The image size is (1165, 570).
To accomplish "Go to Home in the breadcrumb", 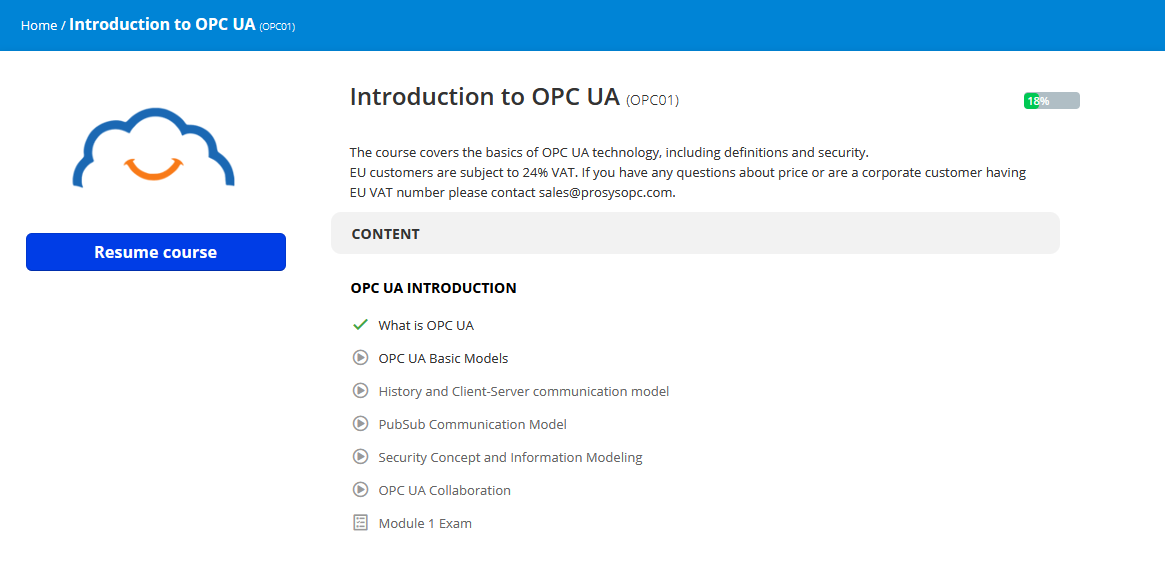I will coord(39,25).
